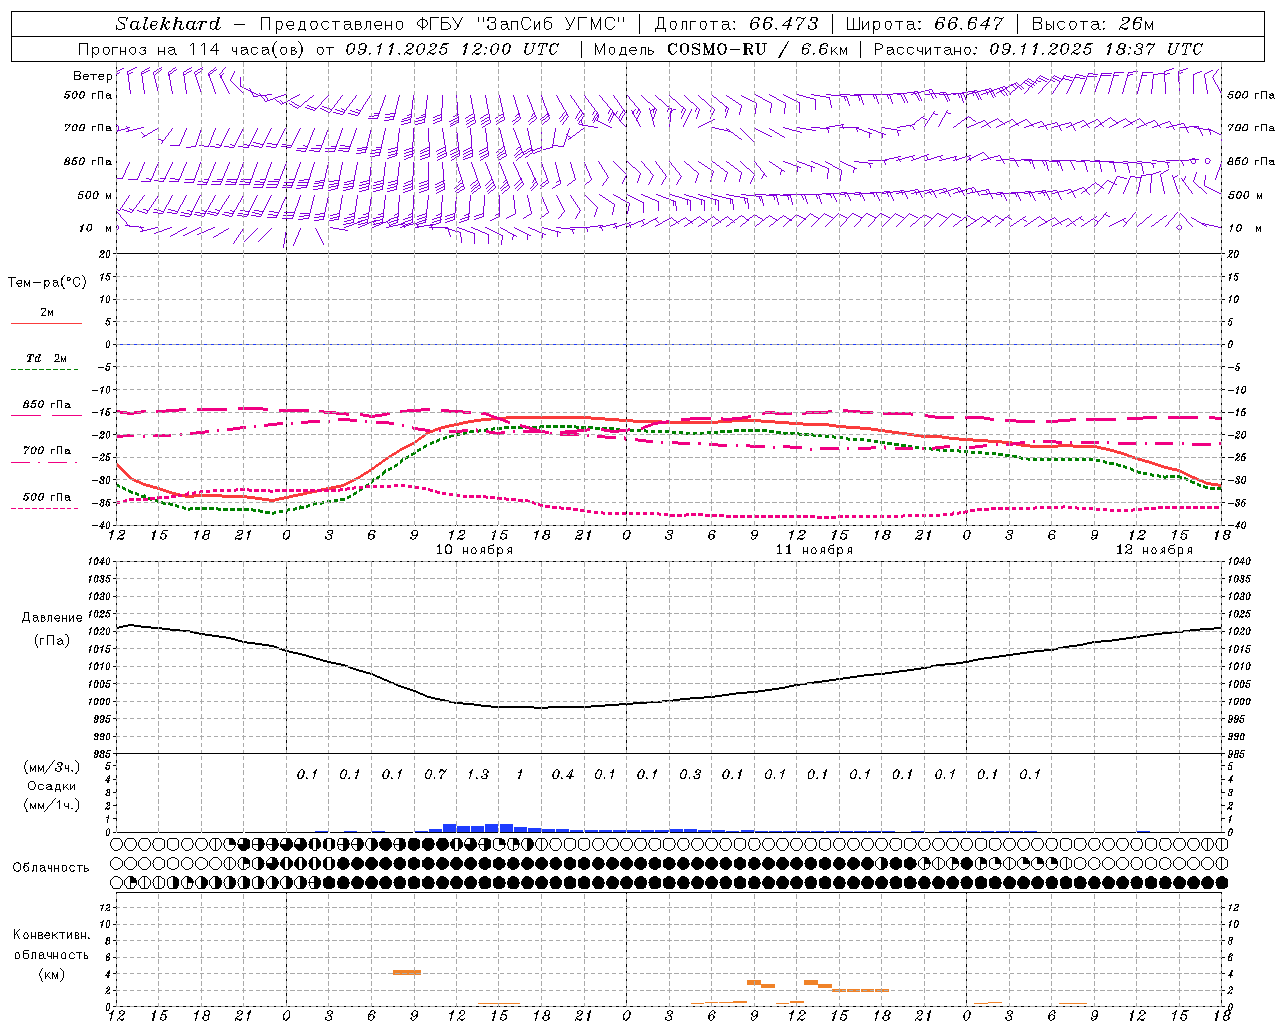
Task: Click the "(мм/3ч.)" precipitation unit label
Action: (x=52, y=767)
